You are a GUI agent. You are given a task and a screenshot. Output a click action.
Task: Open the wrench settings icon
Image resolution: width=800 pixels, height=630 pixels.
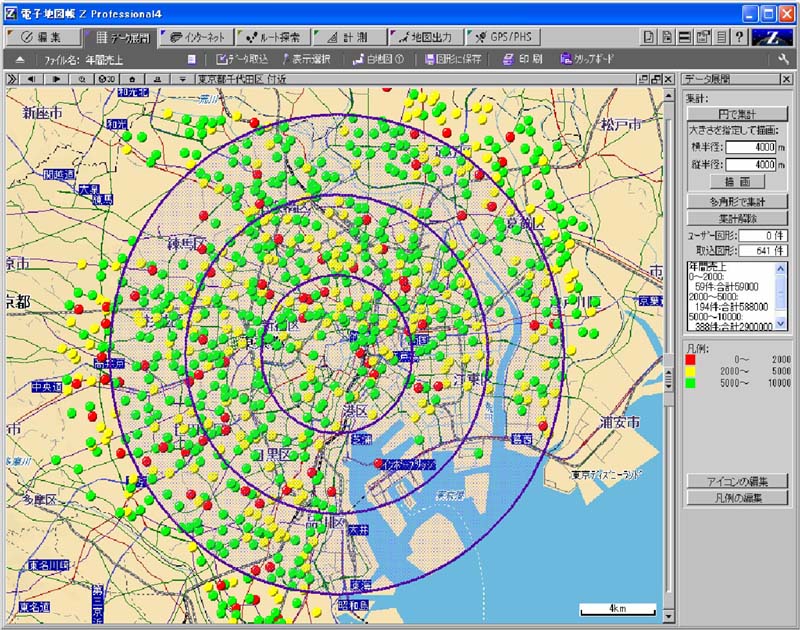[x=784, y=59]
